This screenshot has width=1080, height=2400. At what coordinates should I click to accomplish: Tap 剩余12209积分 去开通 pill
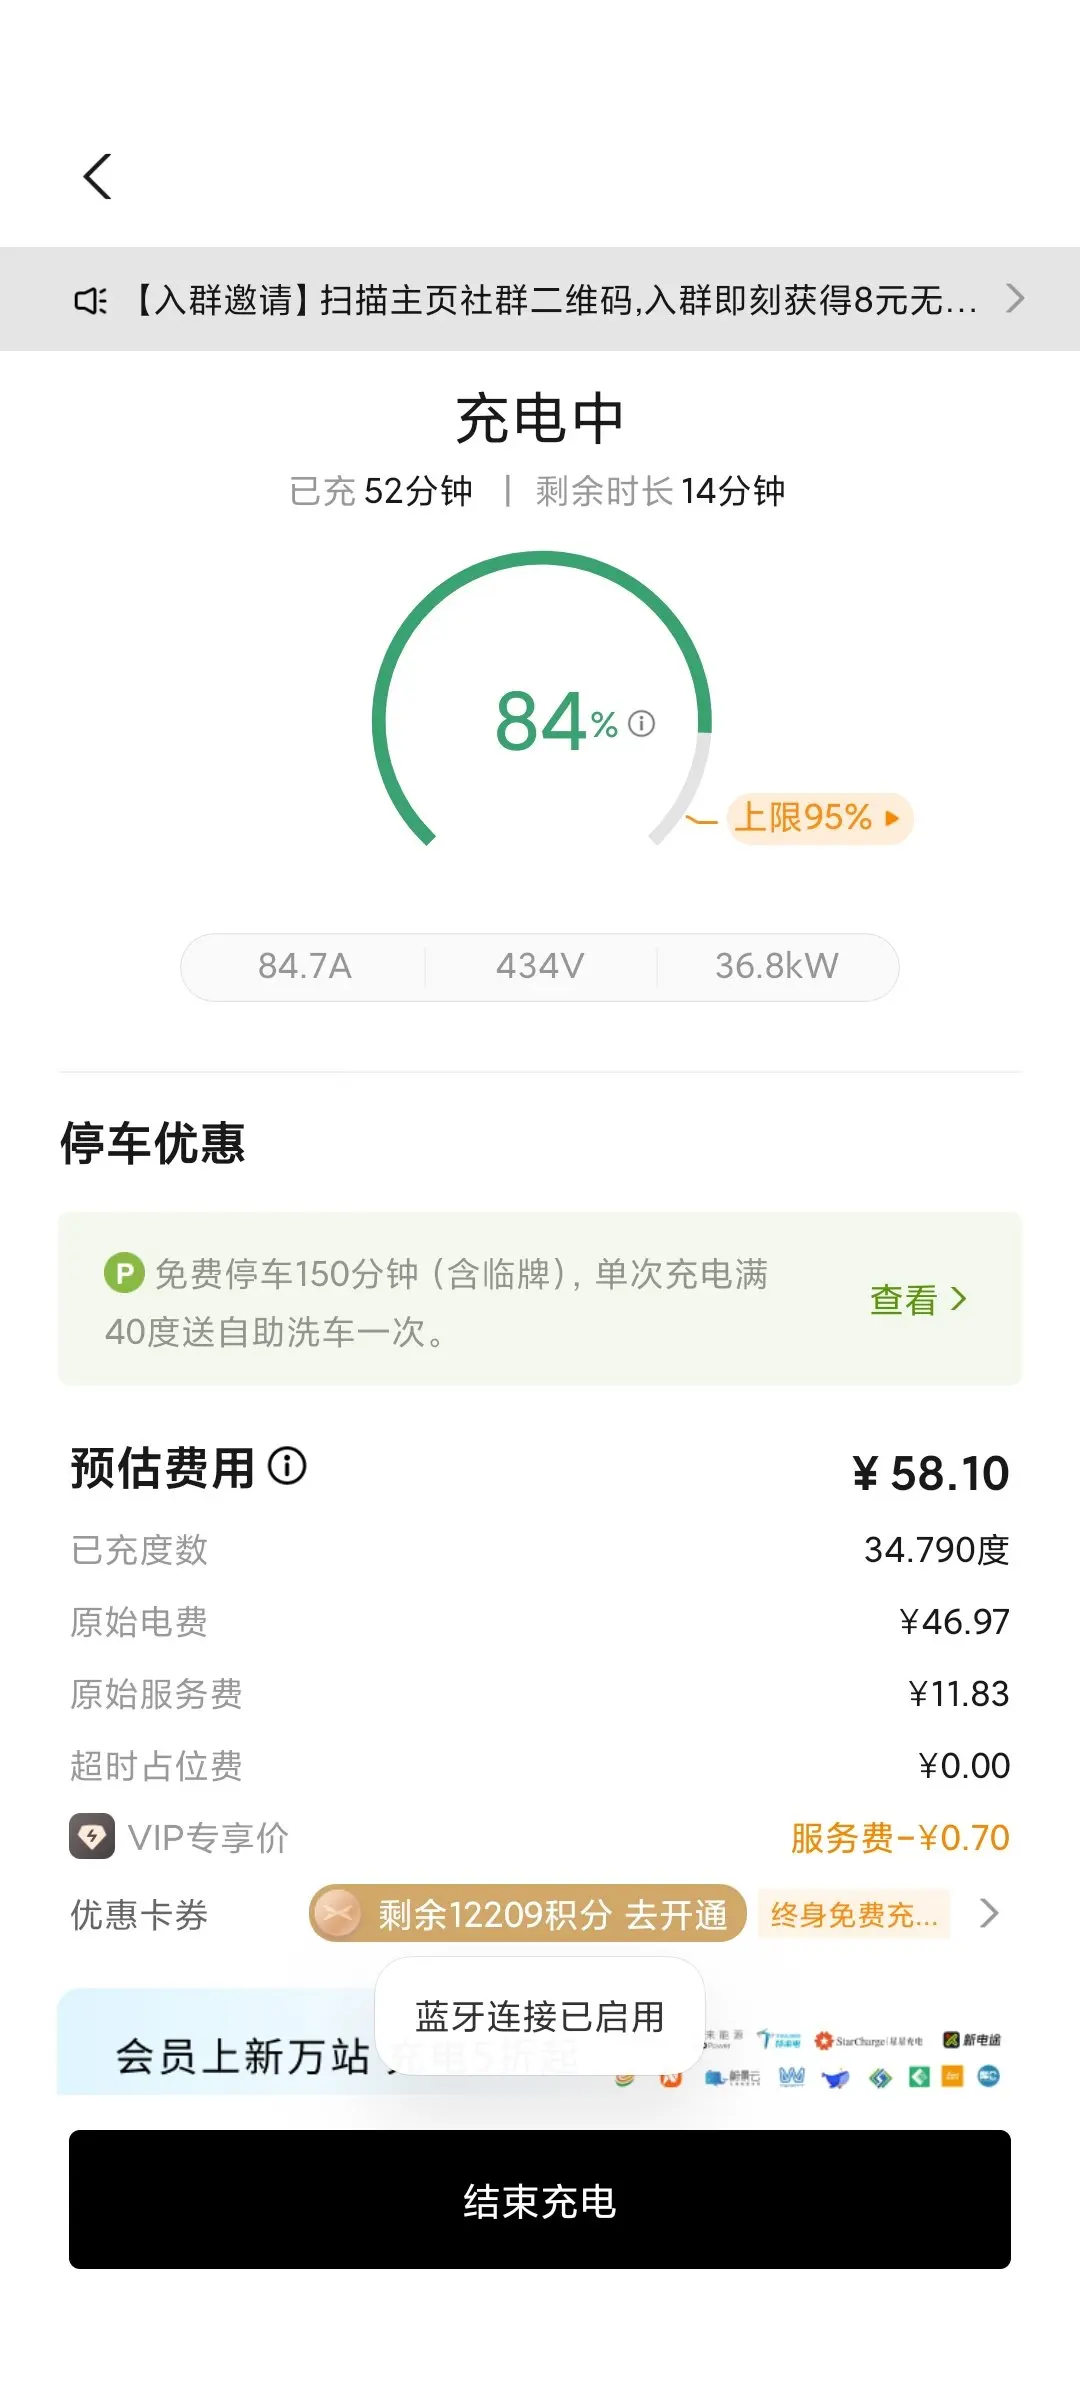tap(528, 1914)
